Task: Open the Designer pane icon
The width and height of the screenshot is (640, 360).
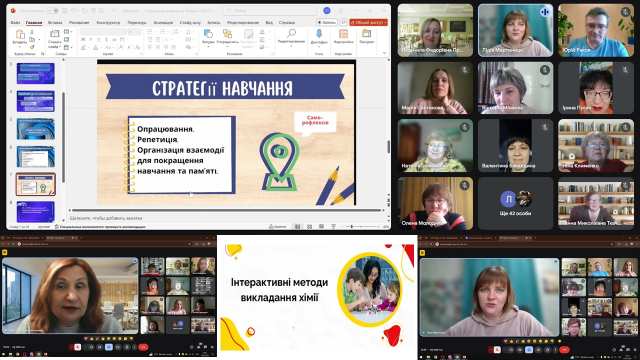Action: (367, 37)
